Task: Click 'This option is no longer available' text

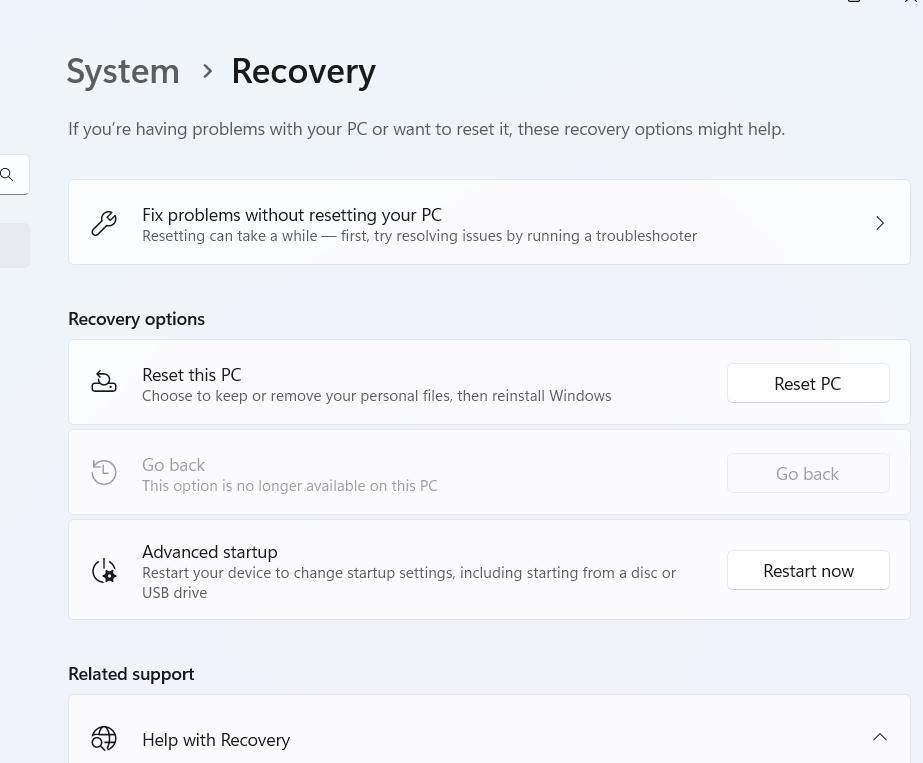Action: [290, 486]
